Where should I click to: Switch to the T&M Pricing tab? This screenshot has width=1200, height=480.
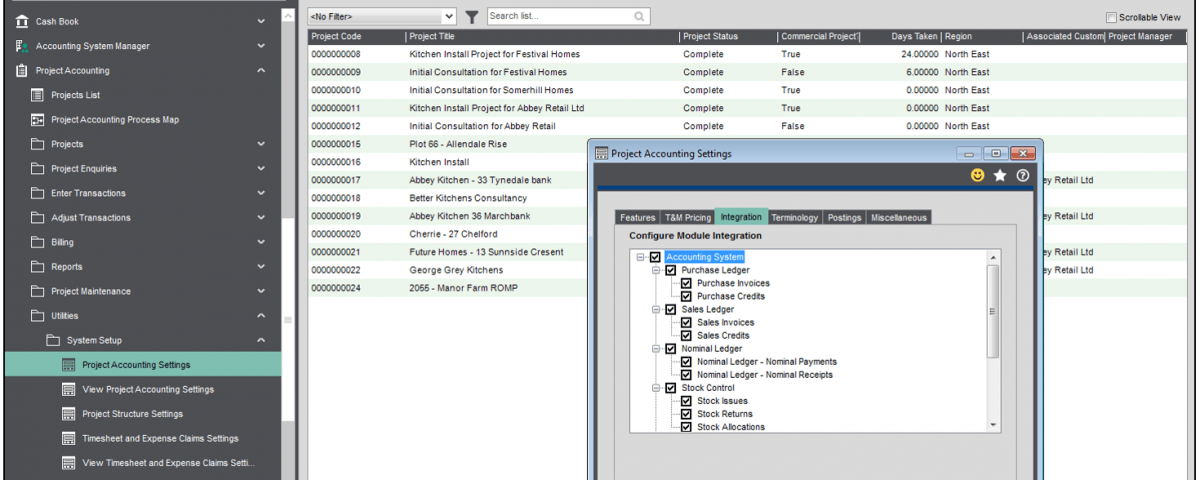pyautogui.click(x=688, y=217)
